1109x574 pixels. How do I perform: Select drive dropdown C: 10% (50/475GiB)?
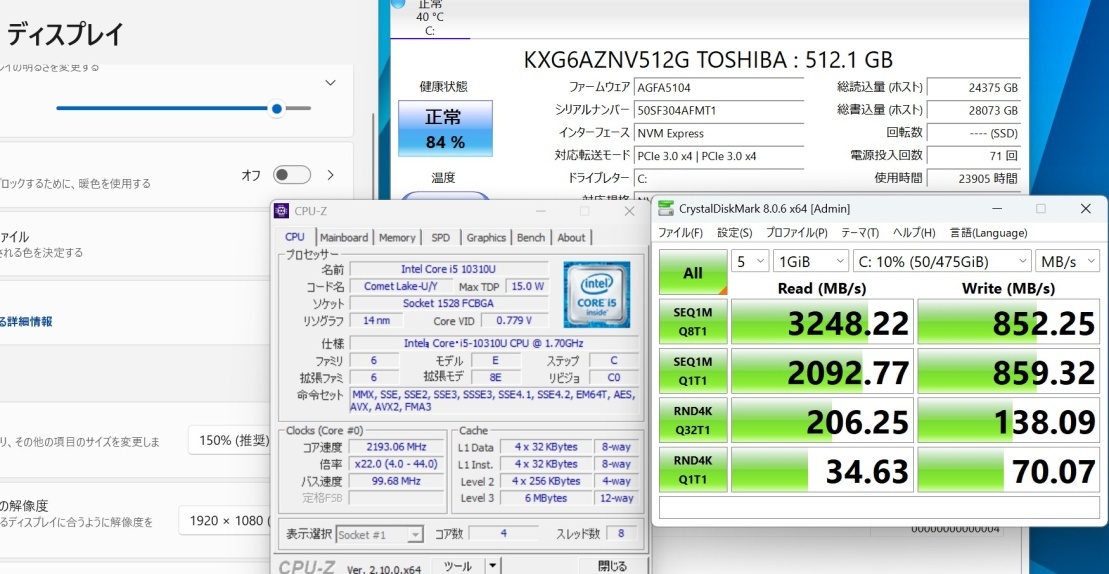943,262
